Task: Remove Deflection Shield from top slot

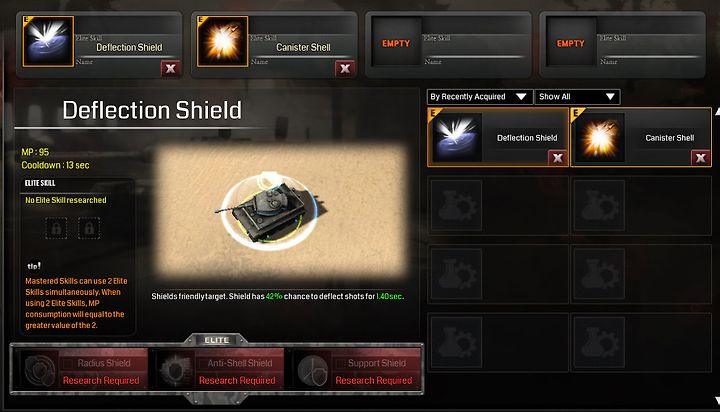Action: point(170,69)
